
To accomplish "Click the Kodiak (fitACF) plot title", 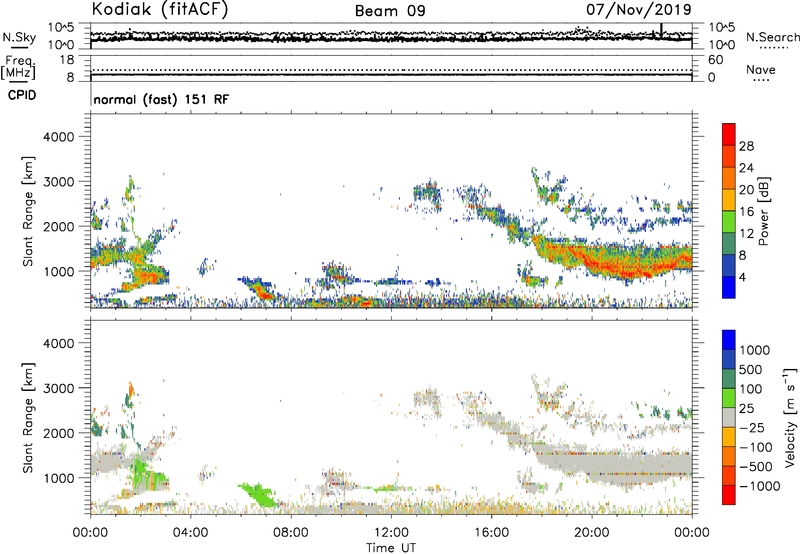I will pyautogui.click(x=160, y=9).
